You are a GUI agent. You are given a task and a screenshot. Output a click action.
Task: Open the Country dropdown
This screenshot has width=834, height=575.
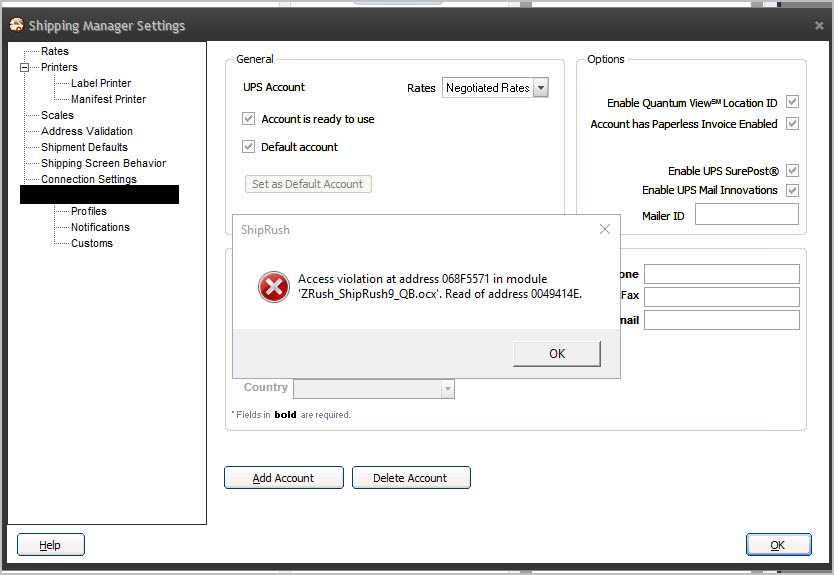pyautogui.click(x=448, y=389)
